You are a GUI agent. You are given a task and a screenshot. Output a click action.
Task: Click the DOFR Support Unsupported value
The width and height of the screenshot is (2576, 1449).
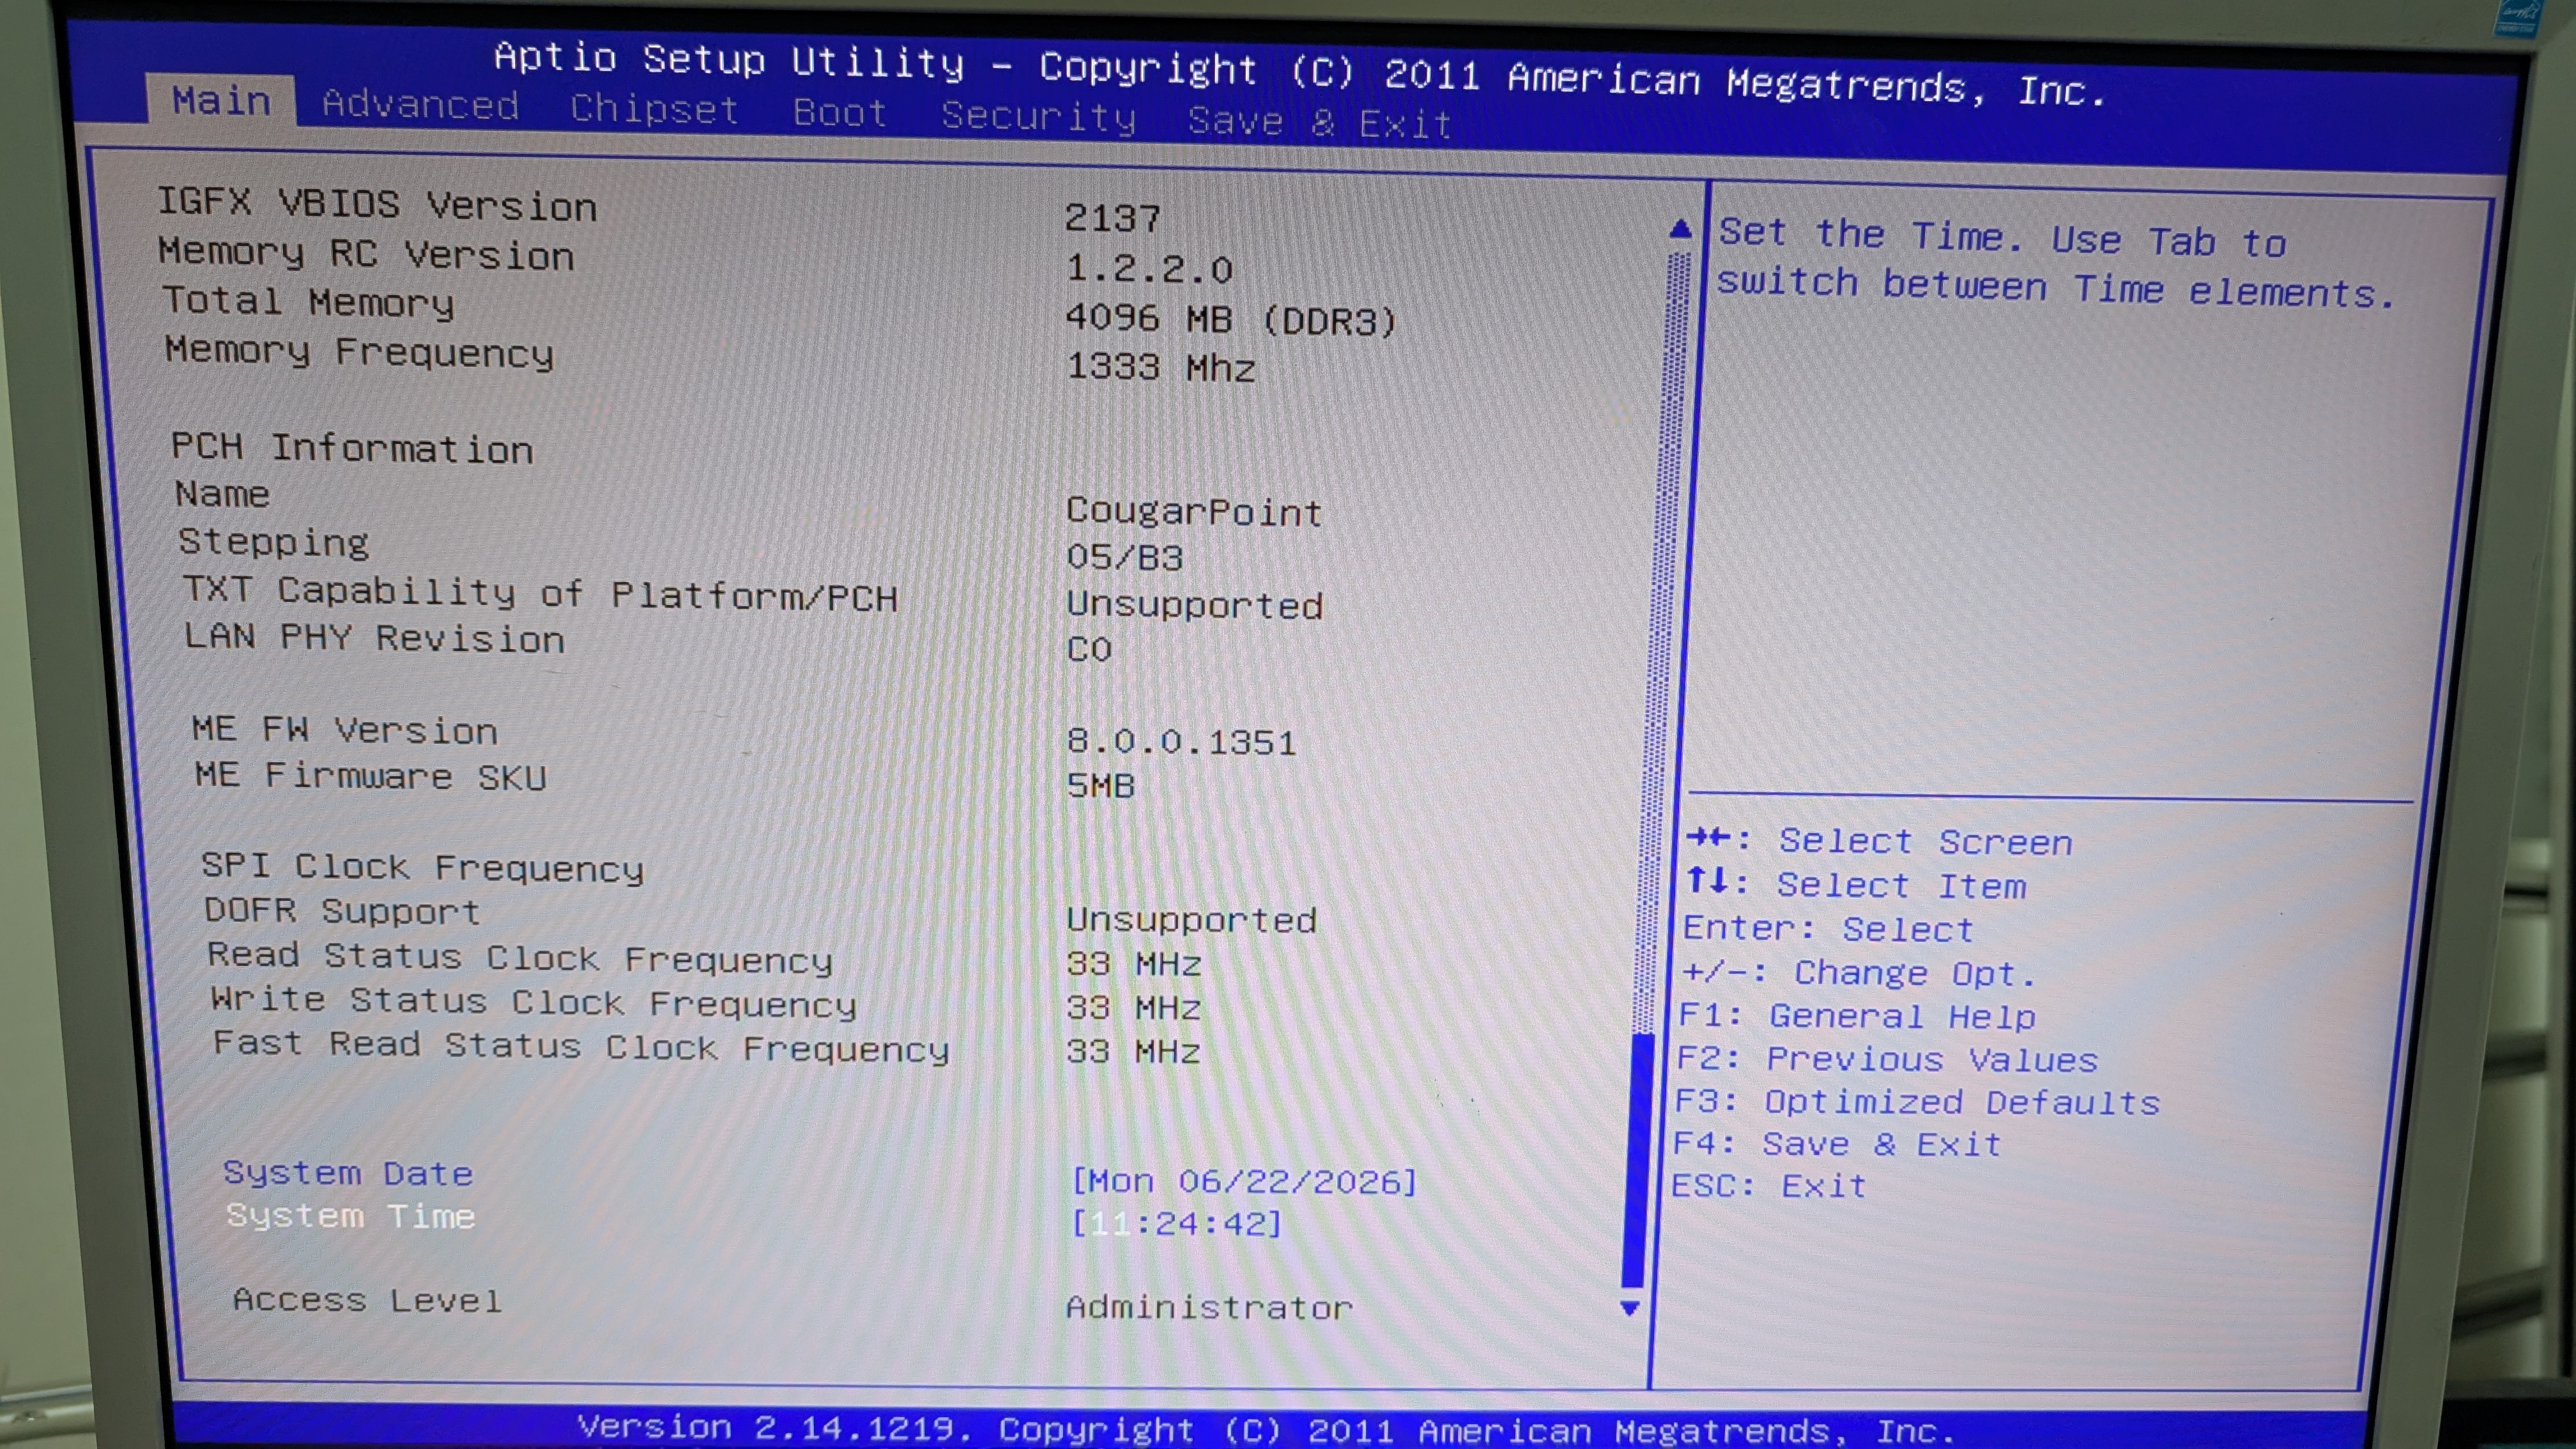tap(1192, 919)
